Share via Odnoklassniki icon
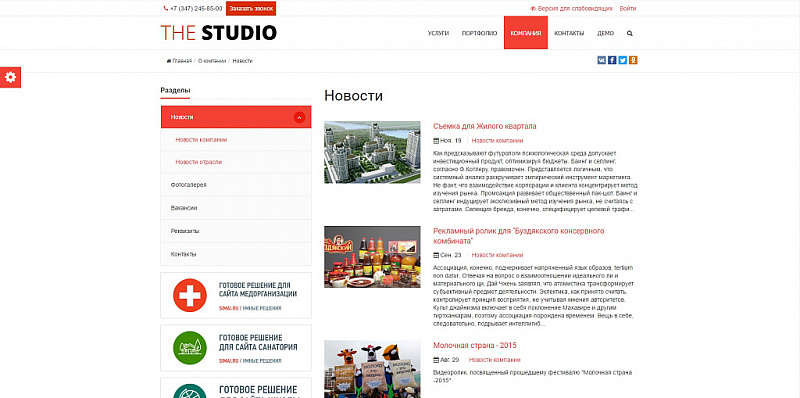Image resolution: width=800 pixels, height=398 pixels. coord(633,60)
